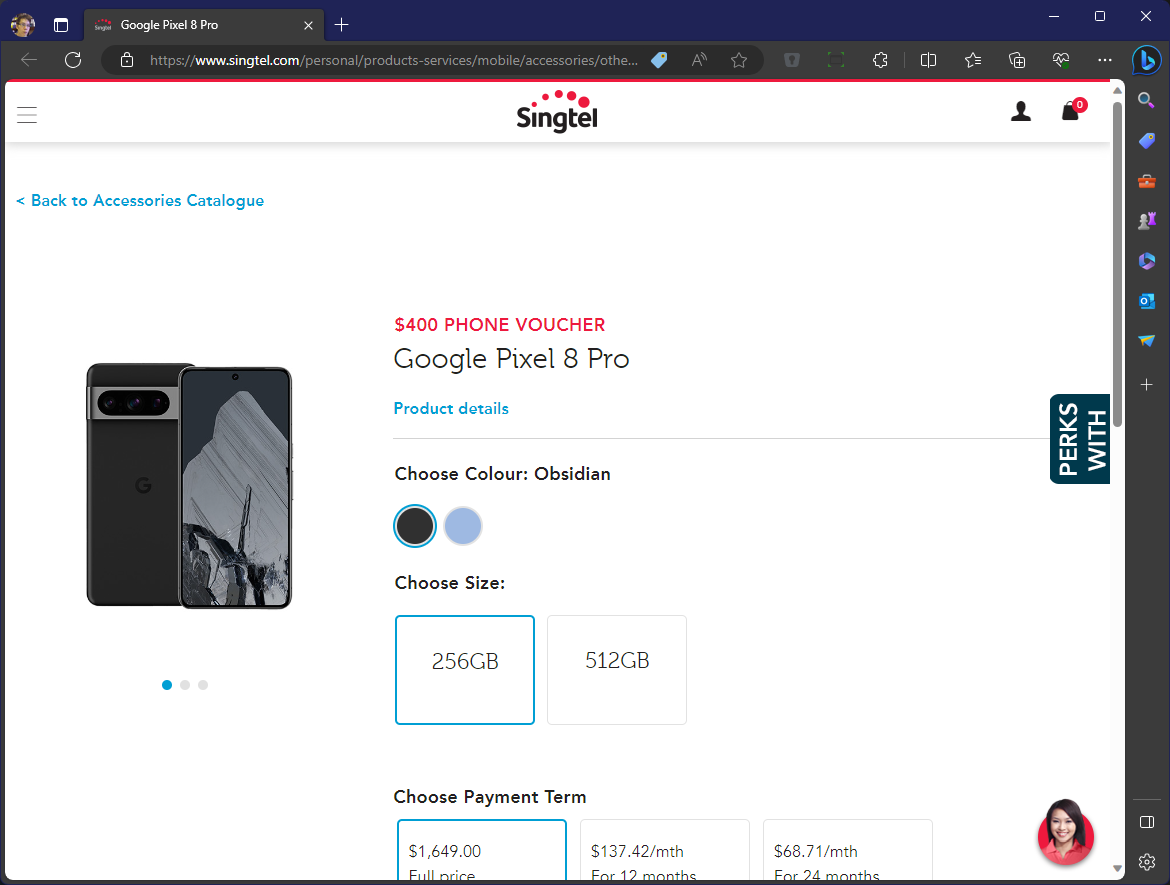1170x885 pixels.
Task: Switch to the Google Pixel 8 Pro tab
Action: [195, 24]
